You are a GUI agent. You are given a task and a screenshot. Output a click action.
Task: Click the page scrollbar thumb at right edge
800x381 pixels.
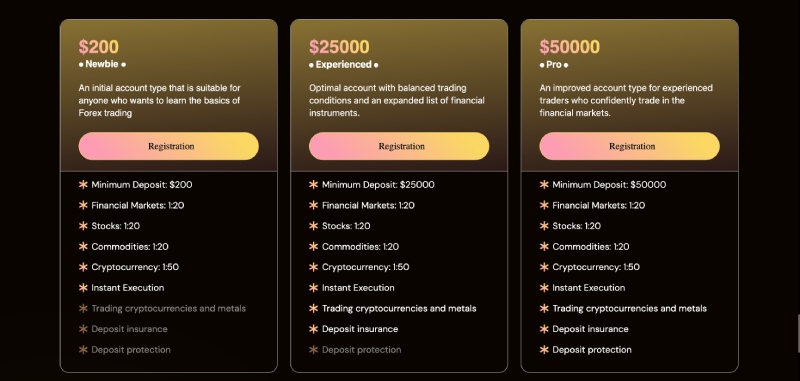click(x=798, y=334)
